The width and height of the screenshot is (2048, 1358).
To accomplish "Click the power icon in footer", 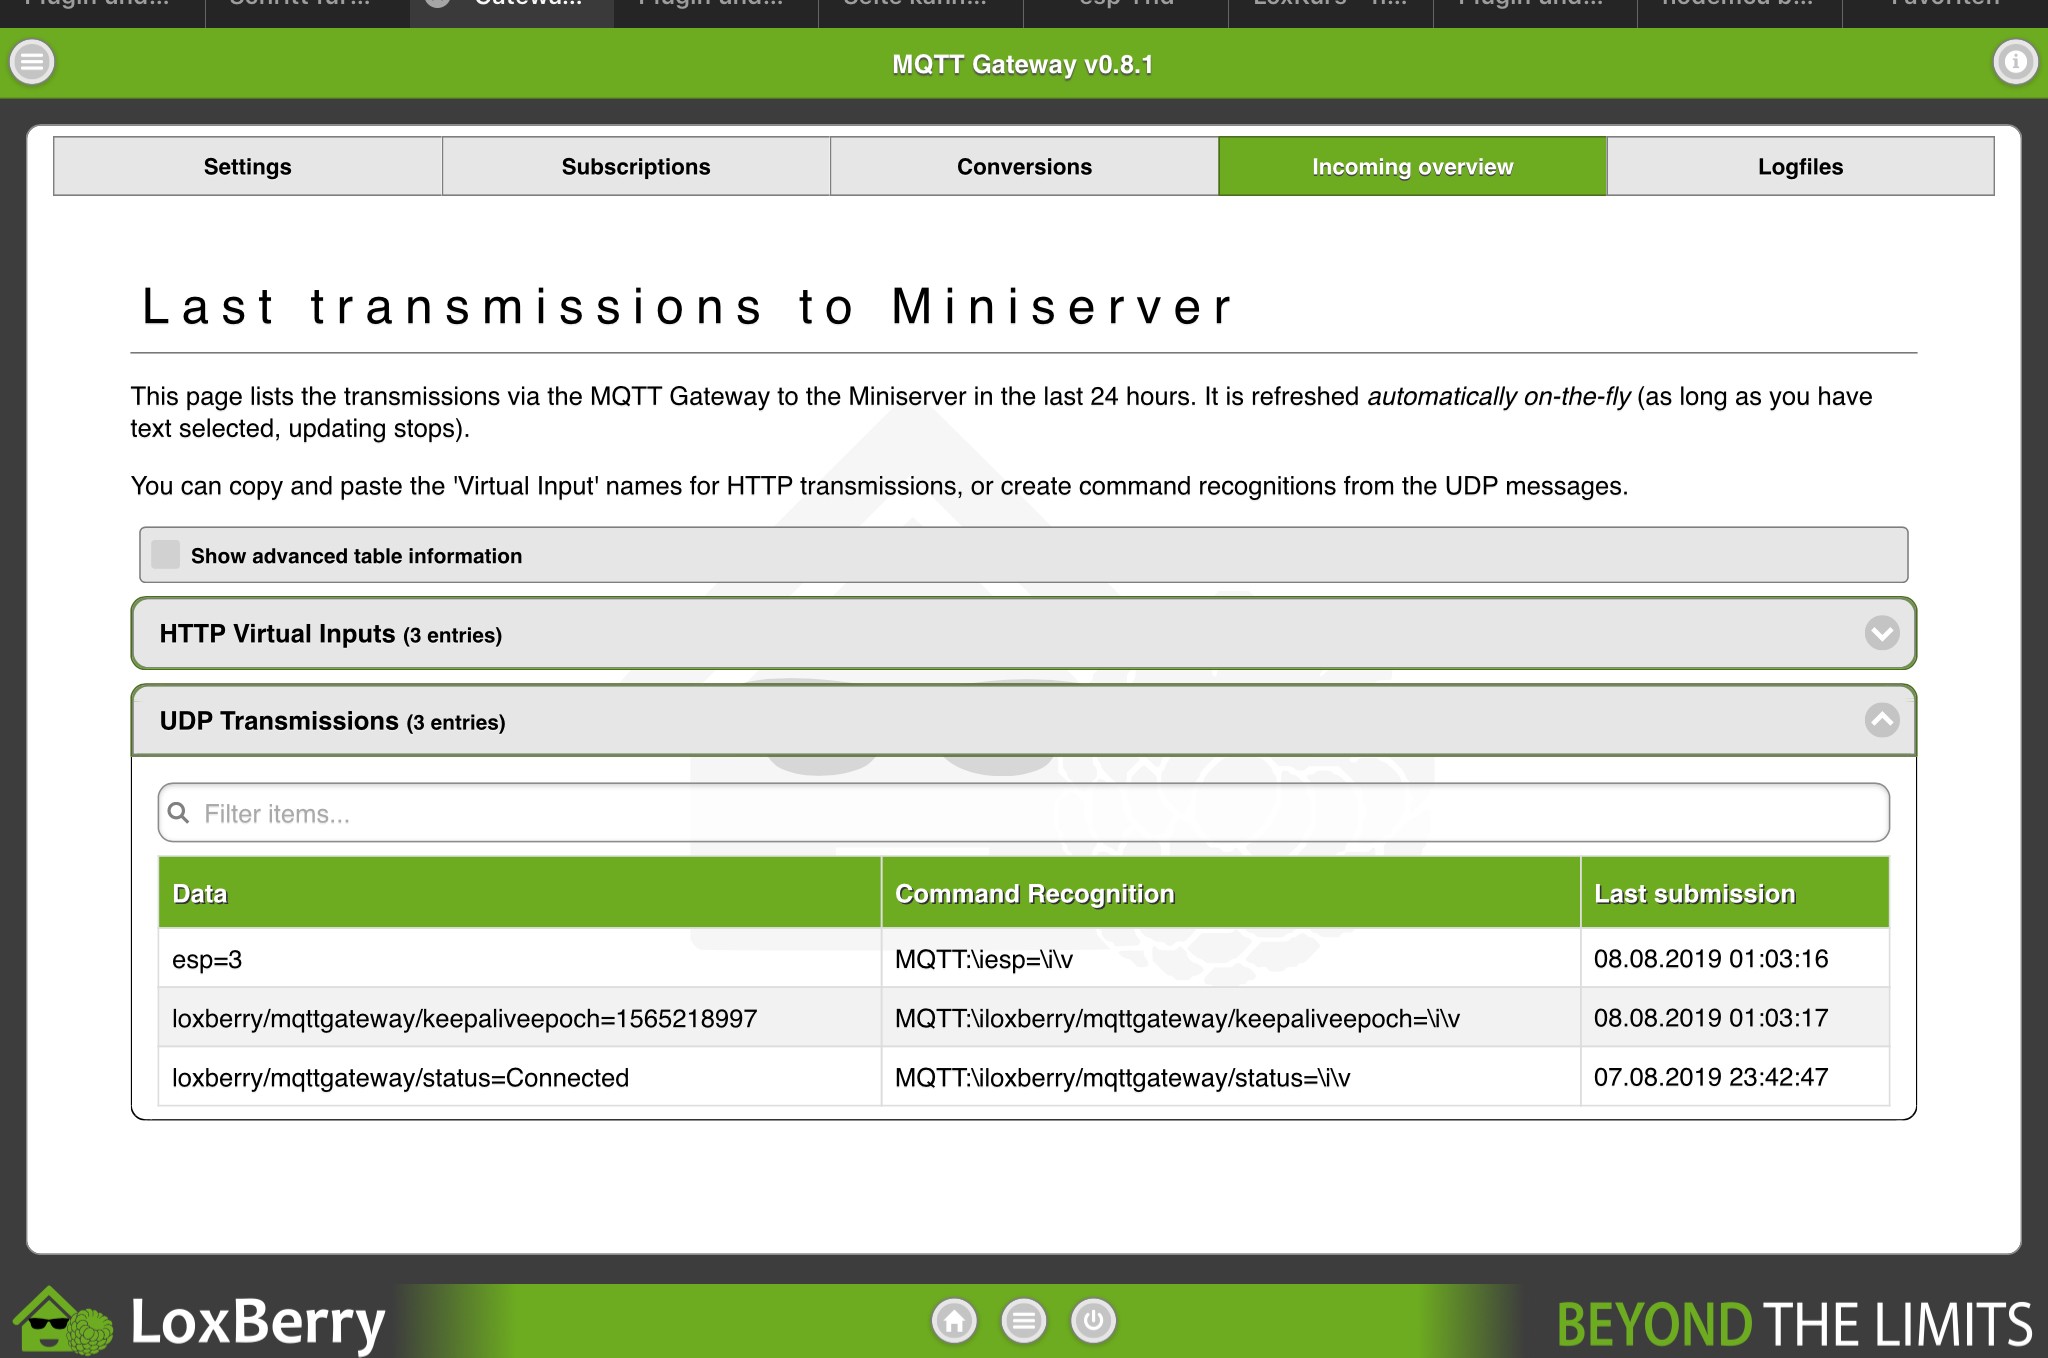I will point(1093,1321).
